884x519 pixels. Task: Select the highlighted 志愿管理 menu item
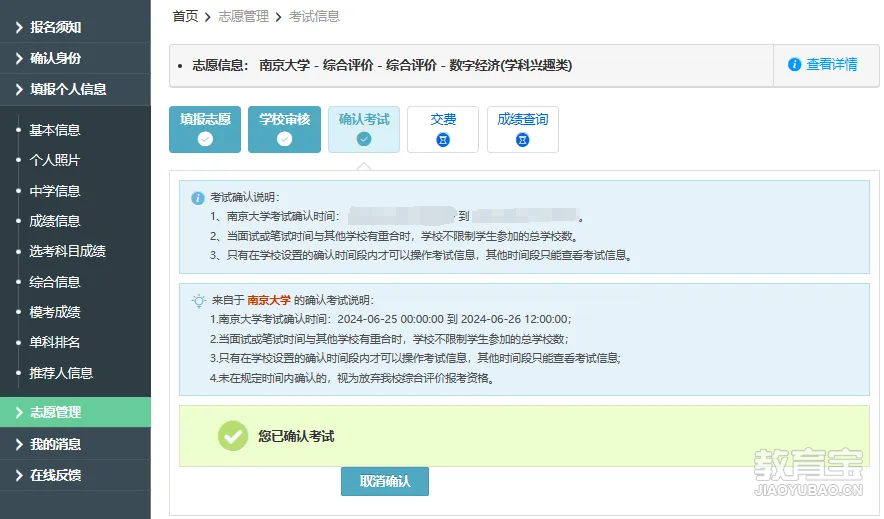coord(75,412)
